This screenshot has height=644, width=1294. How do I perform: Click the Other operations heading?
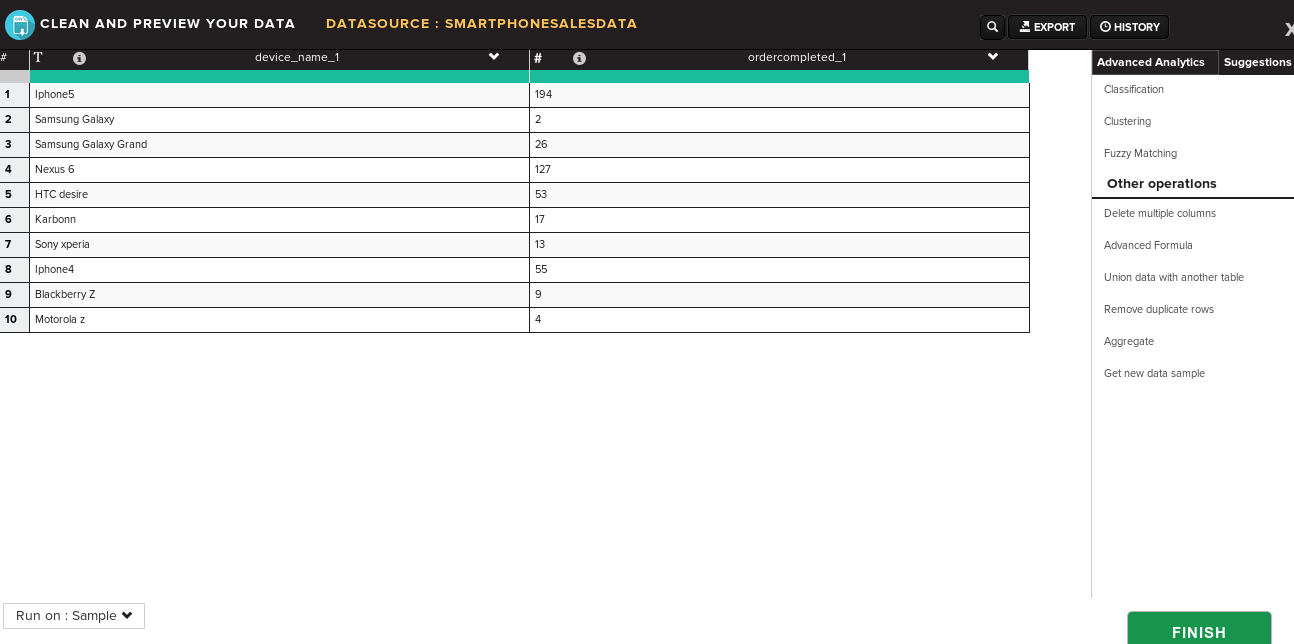tap(1162, 184)
